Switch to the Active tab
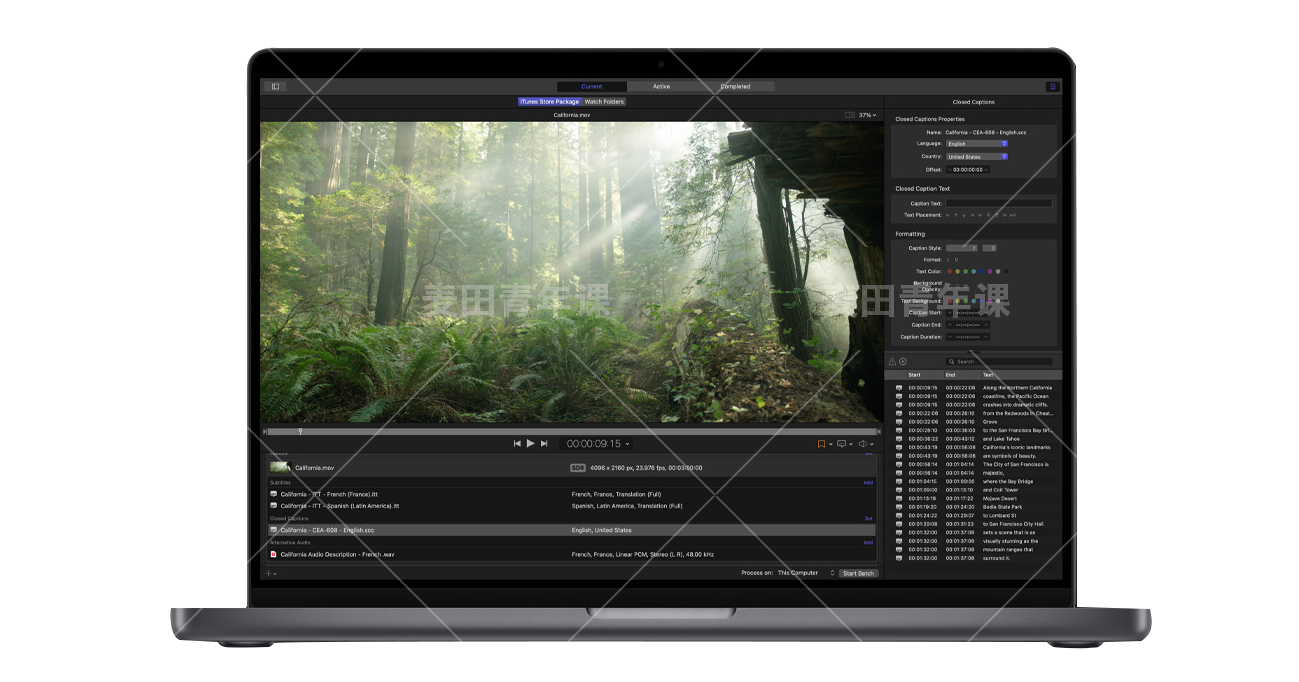The image size is (1299, 682). point(662,87)
